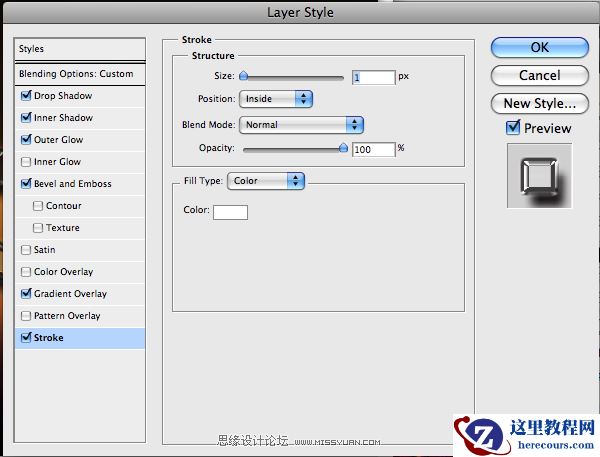Enable the Pattern Overlay checkbox
600x457 pixels.
click(26, 316)
